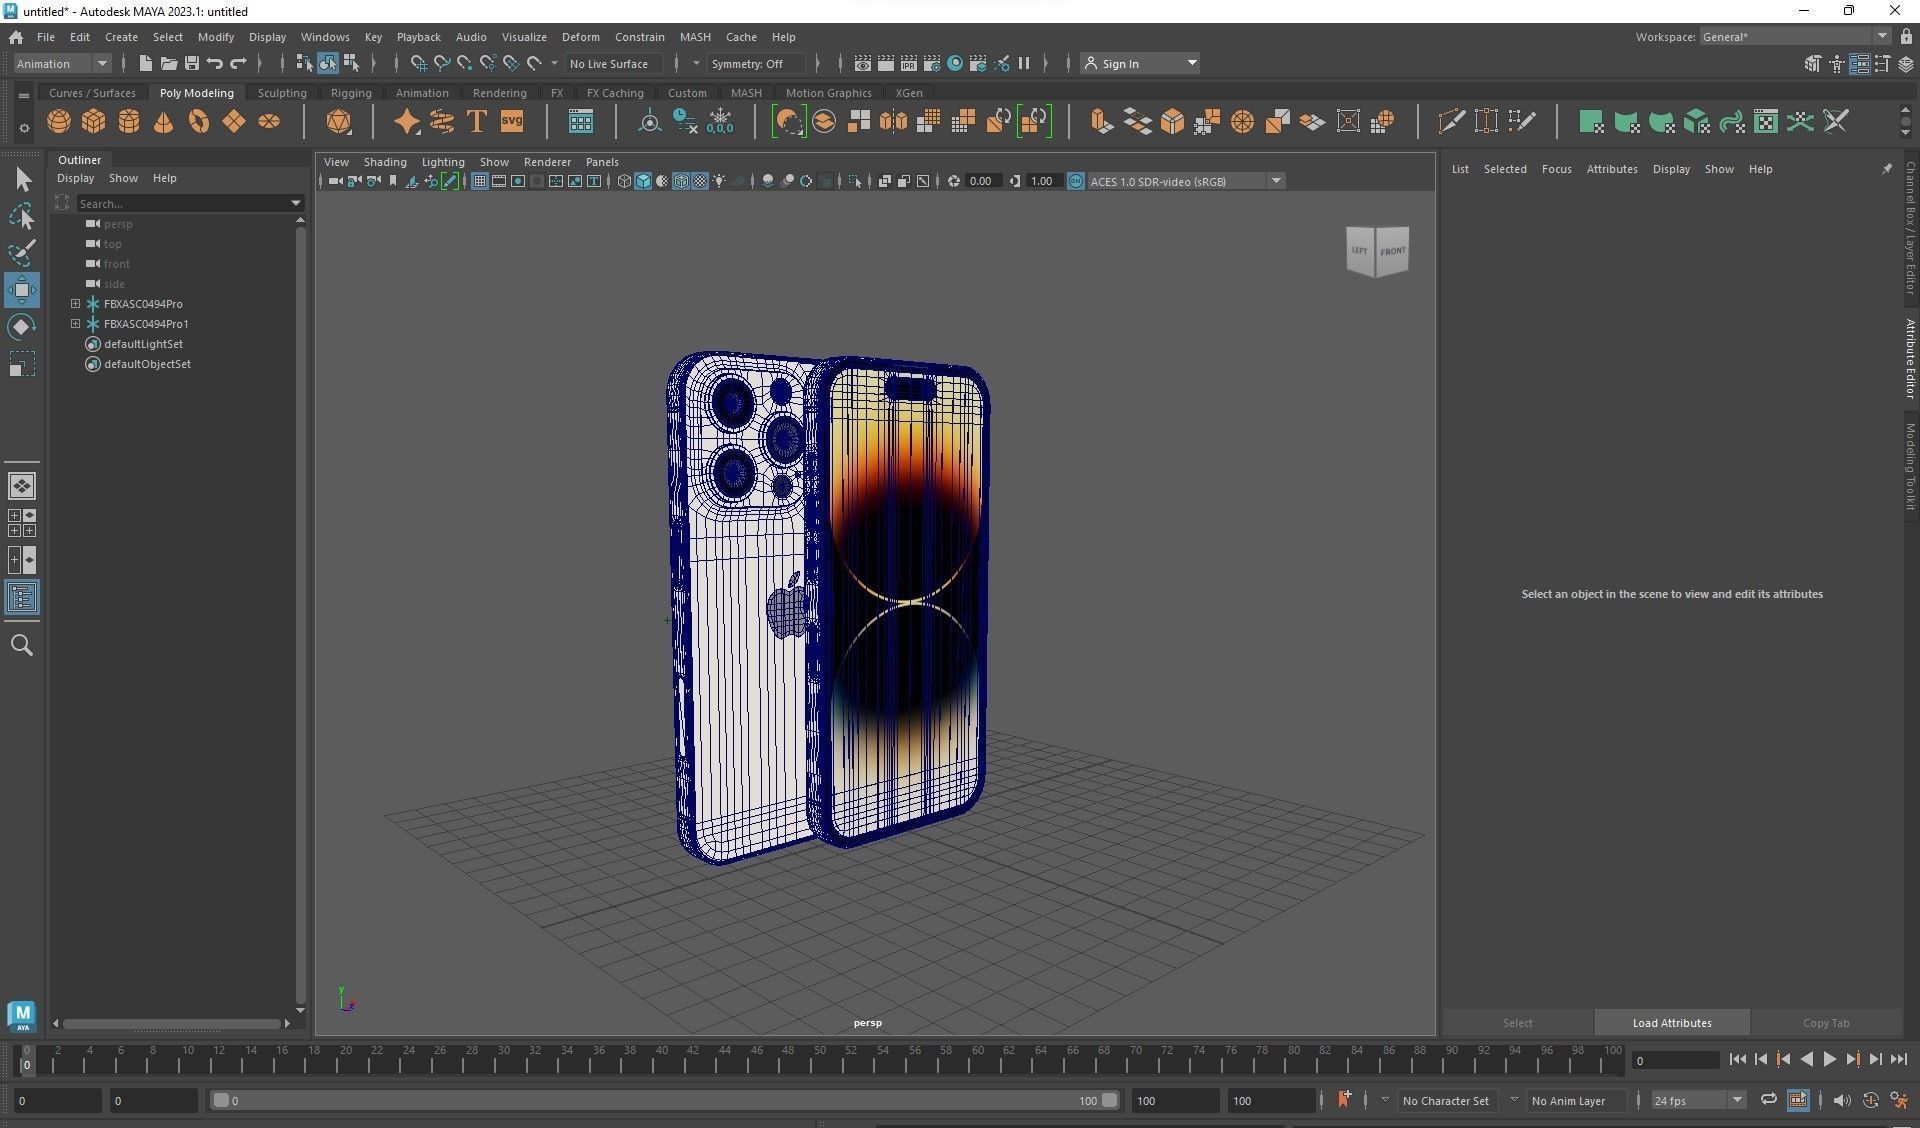1920x1128 pixels.
Task: Select the Scale tool in the toolbox
Action: click(x=22, y=364)
